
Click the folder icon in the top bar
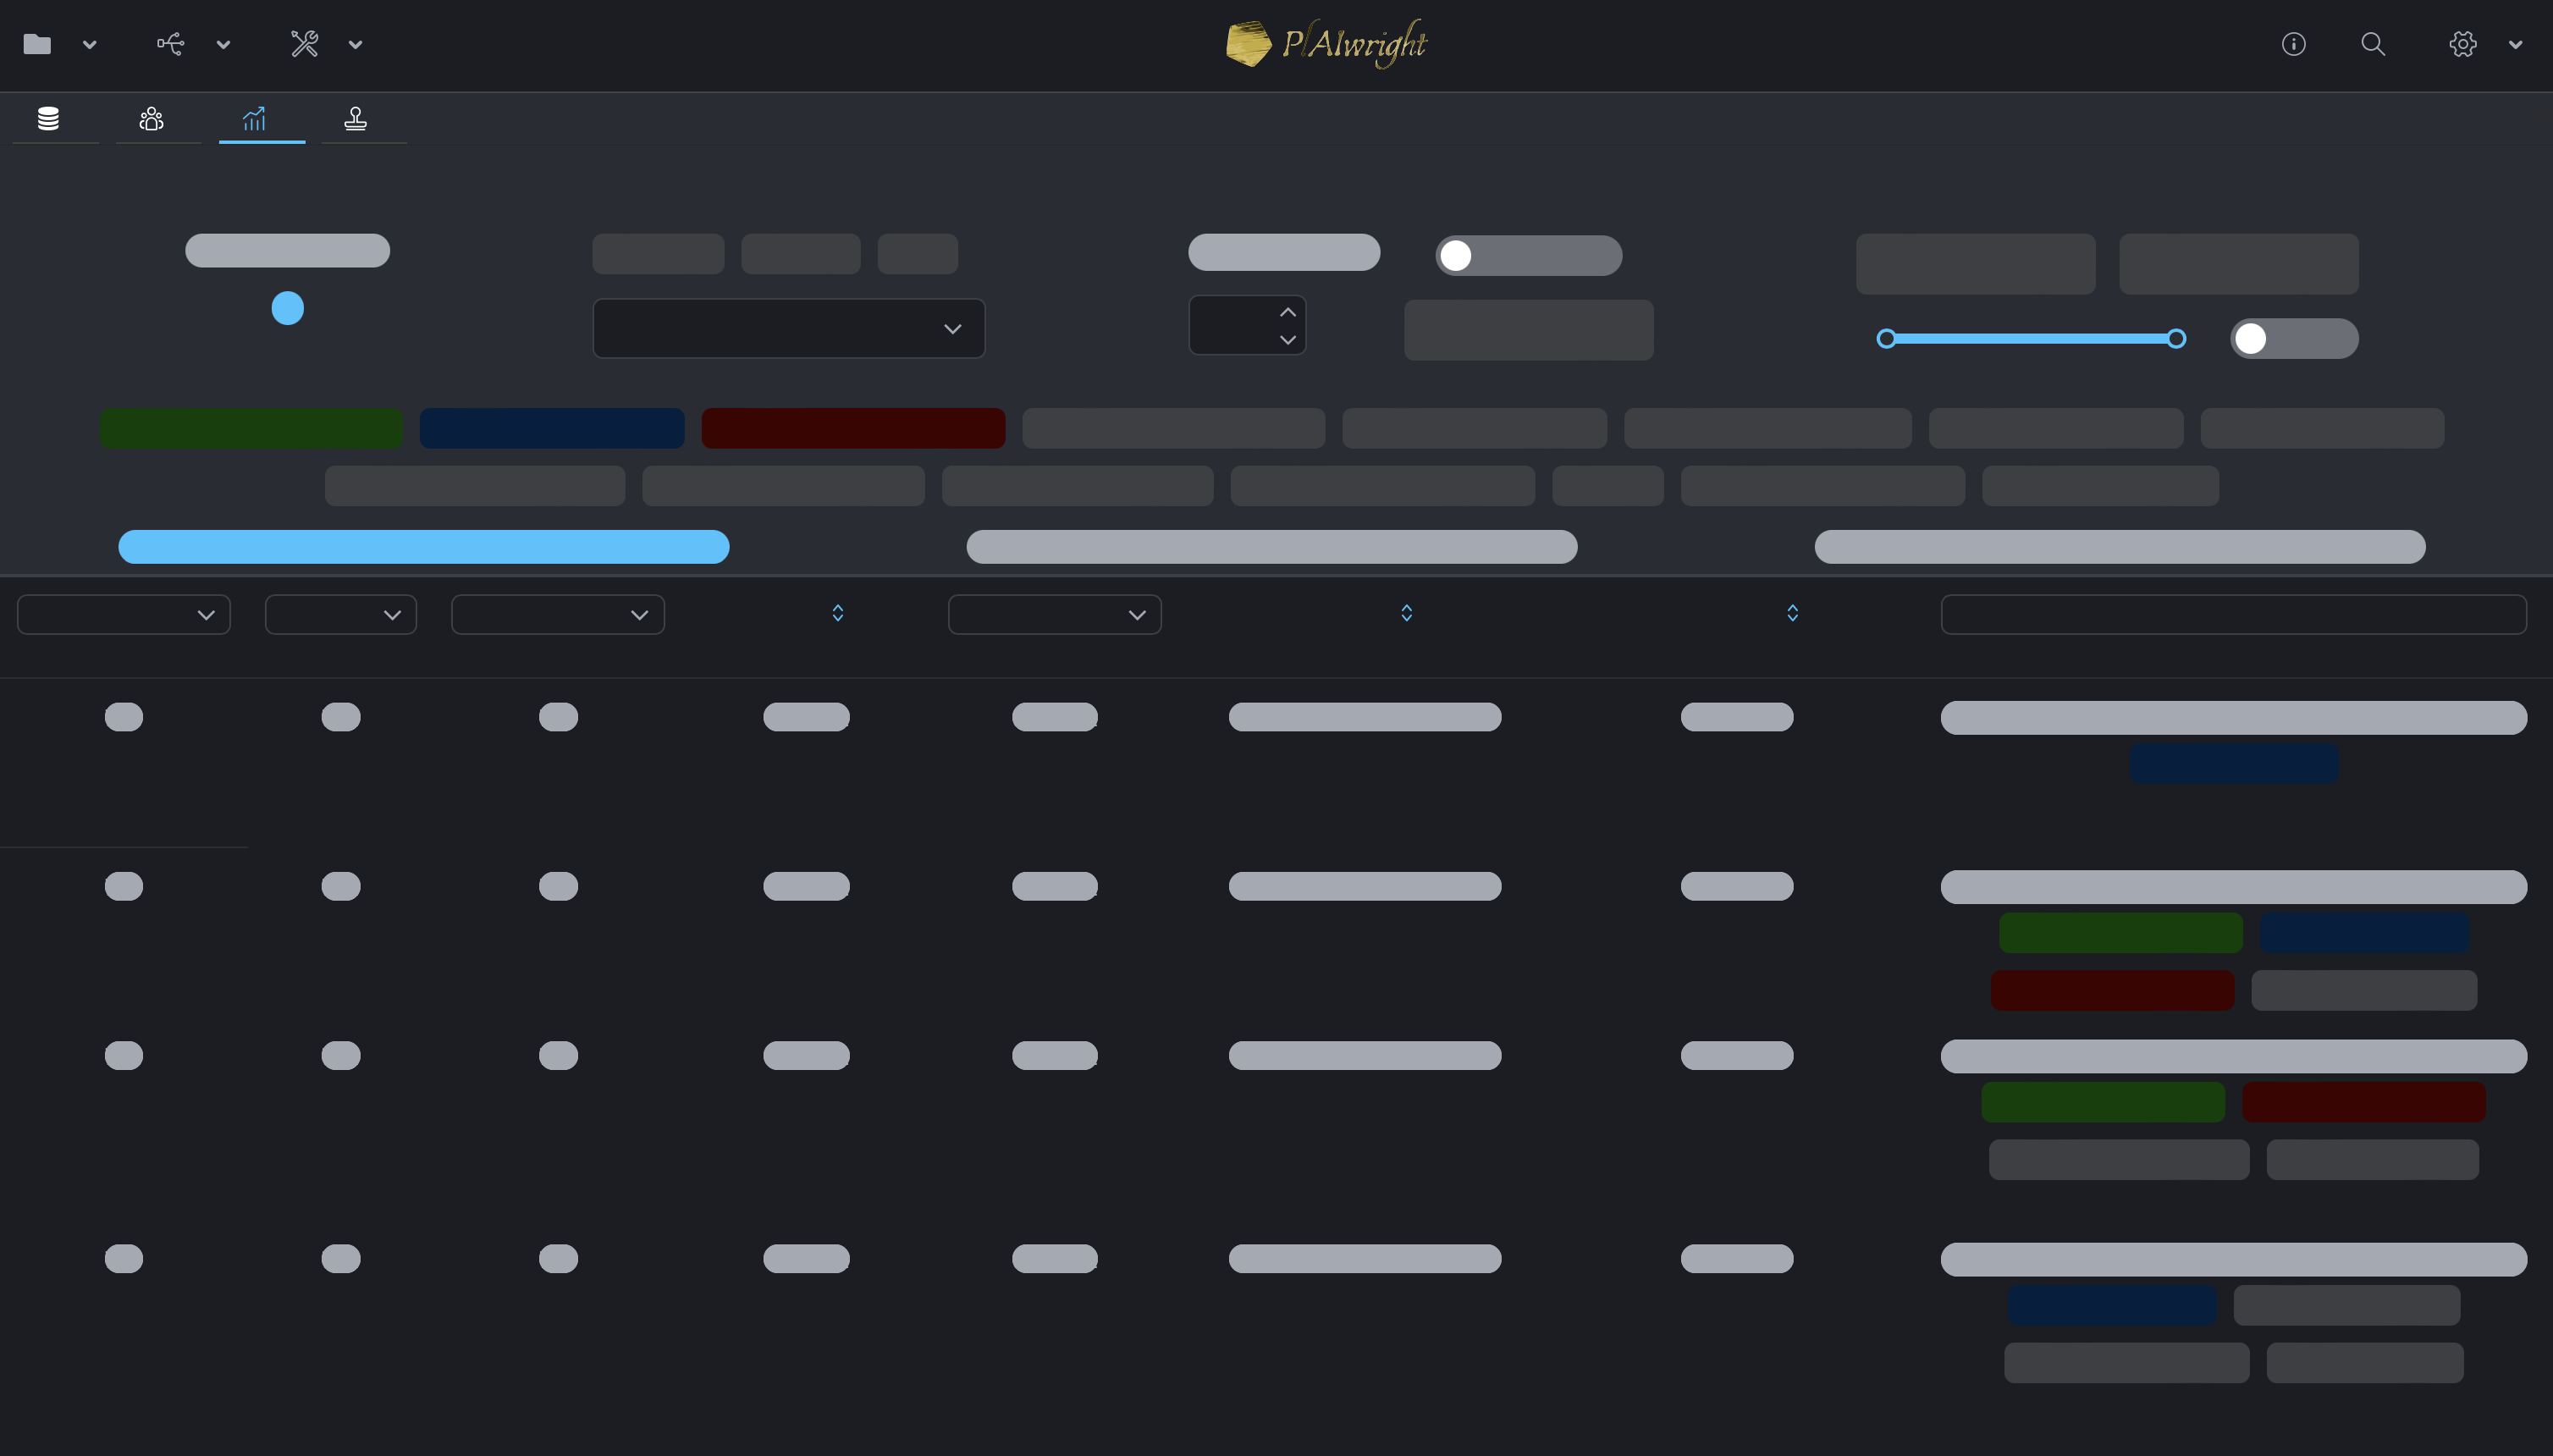click(37, 44)
